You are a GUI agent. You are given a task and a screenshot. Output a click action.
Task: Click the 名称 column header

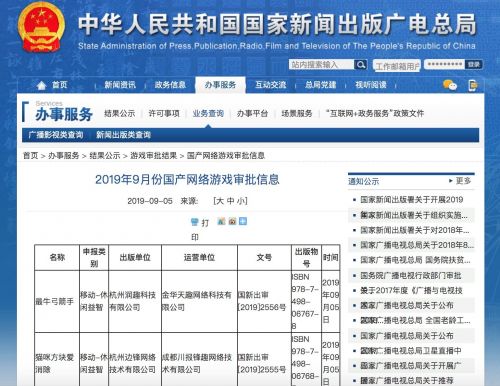pos(57,257)
